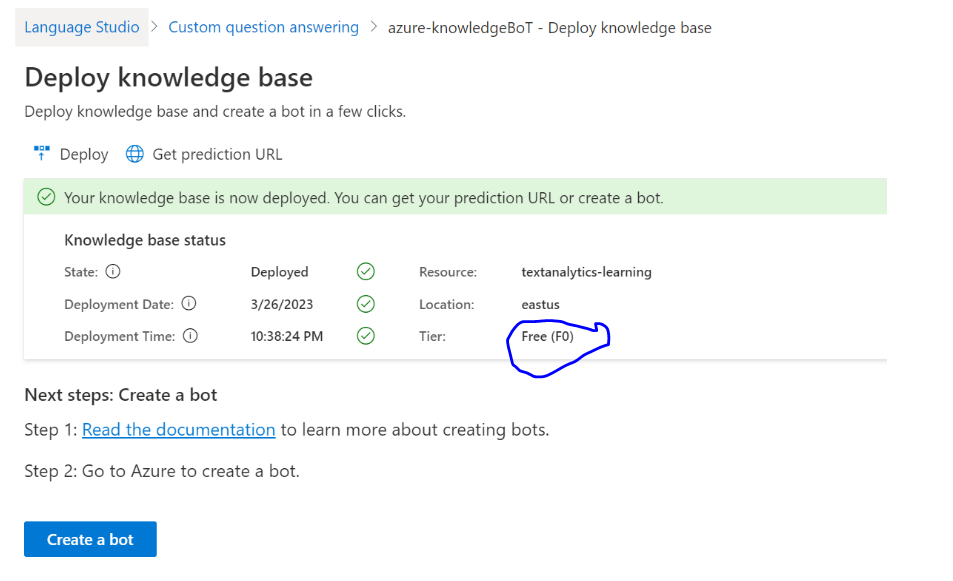The height and width of the screenshot is (581, 953).
Task: Click the Next steps: Create a bot heading
Action: tap(120, 395)
